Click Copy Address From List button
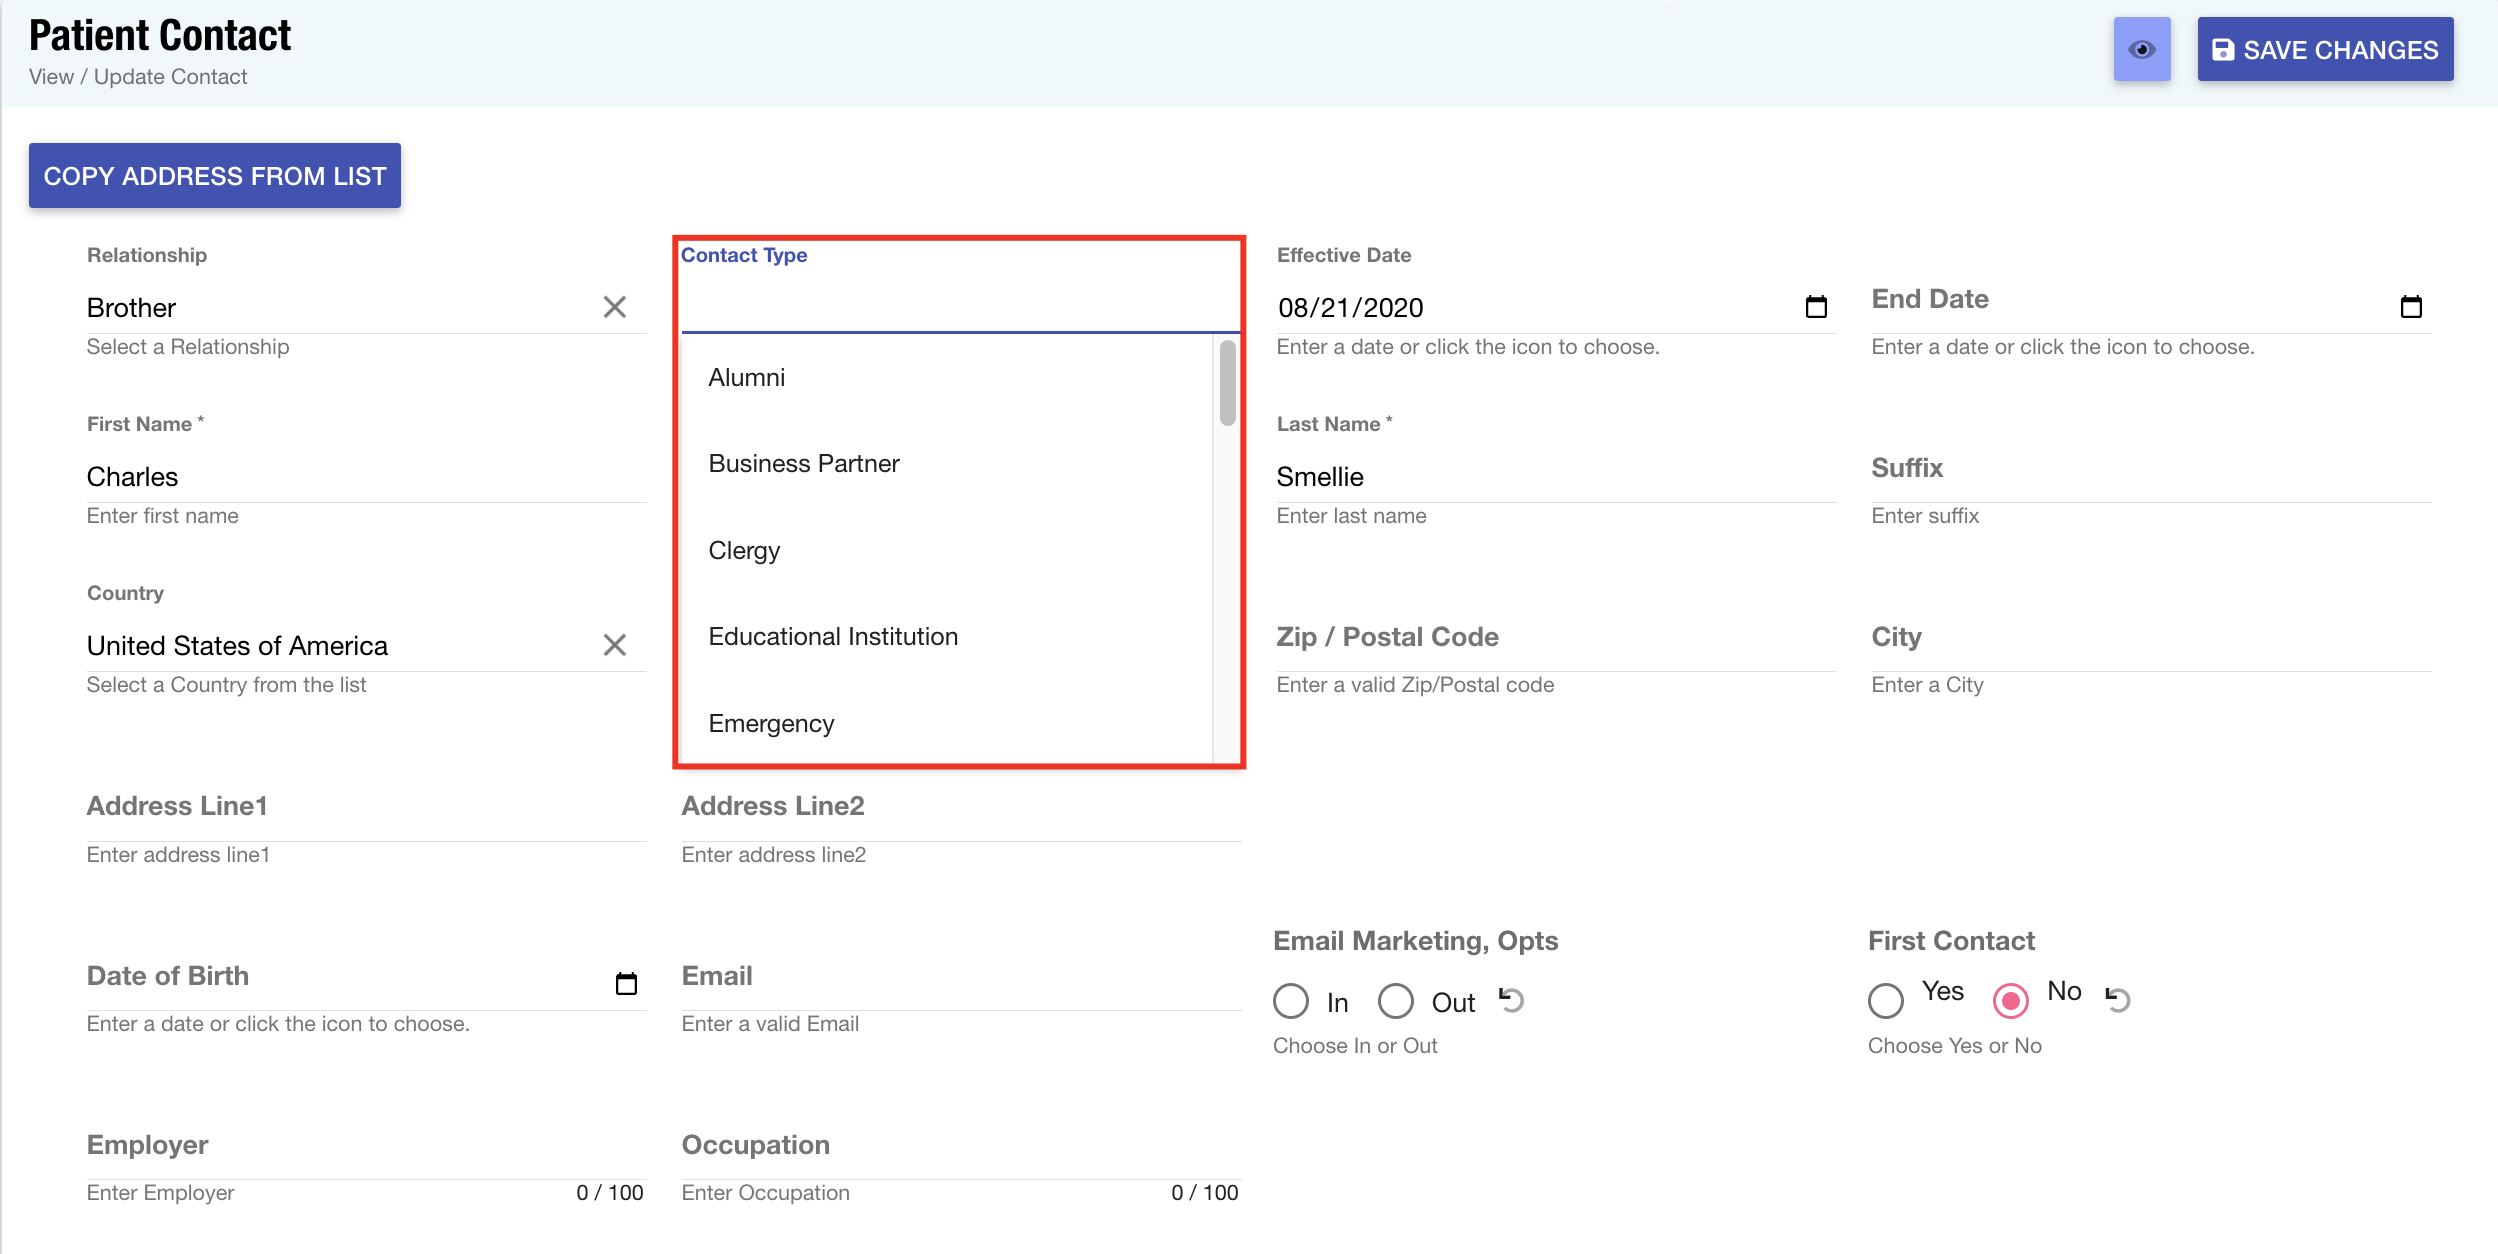The height and width of the screenshot is (1254, 2498). tap(214, 176)
